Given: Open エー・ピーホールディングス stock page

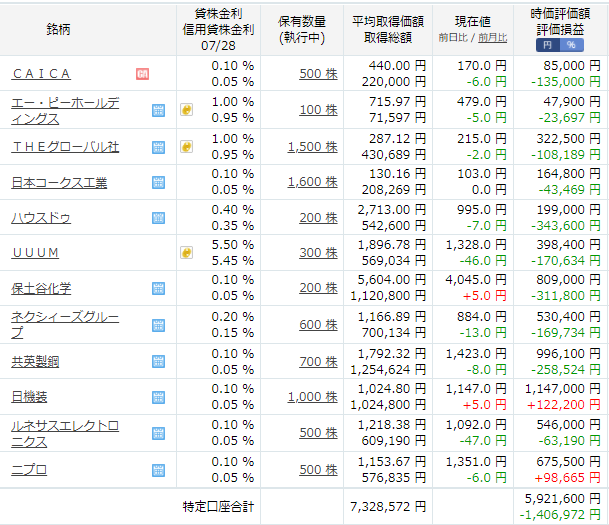Looking at the screenshot, I should 65,111.
